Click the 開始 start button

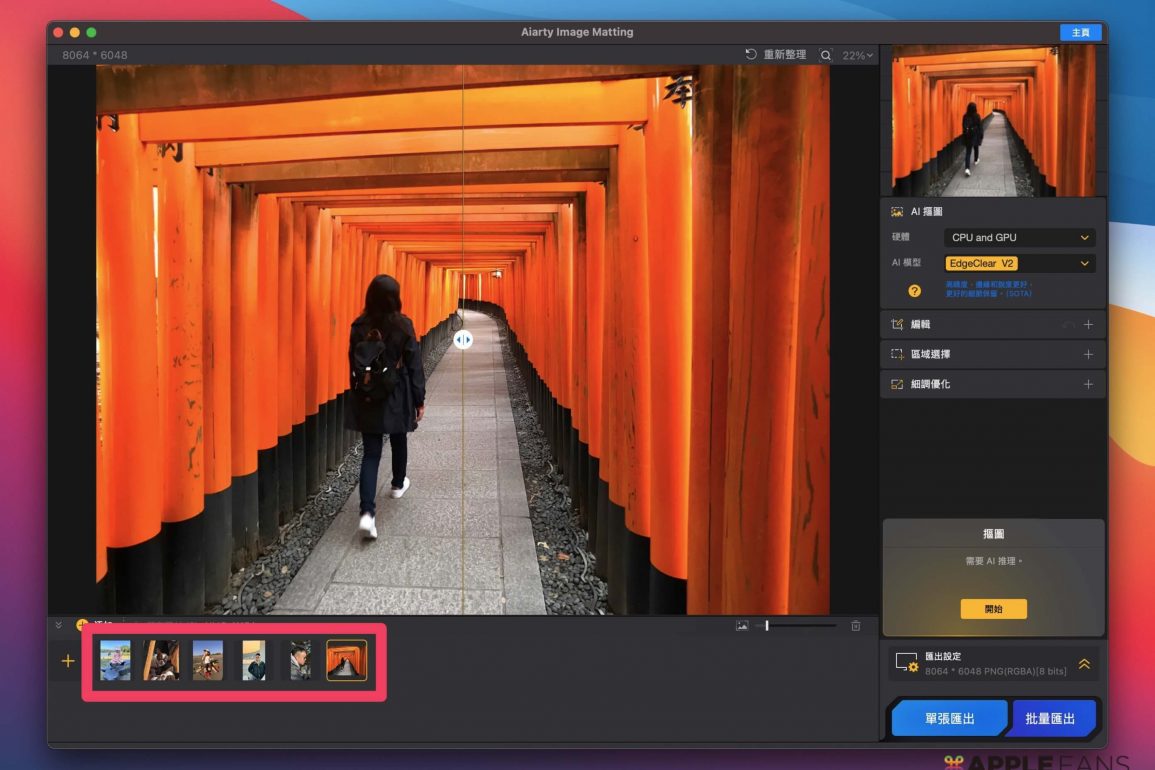(x=993, y=609)
